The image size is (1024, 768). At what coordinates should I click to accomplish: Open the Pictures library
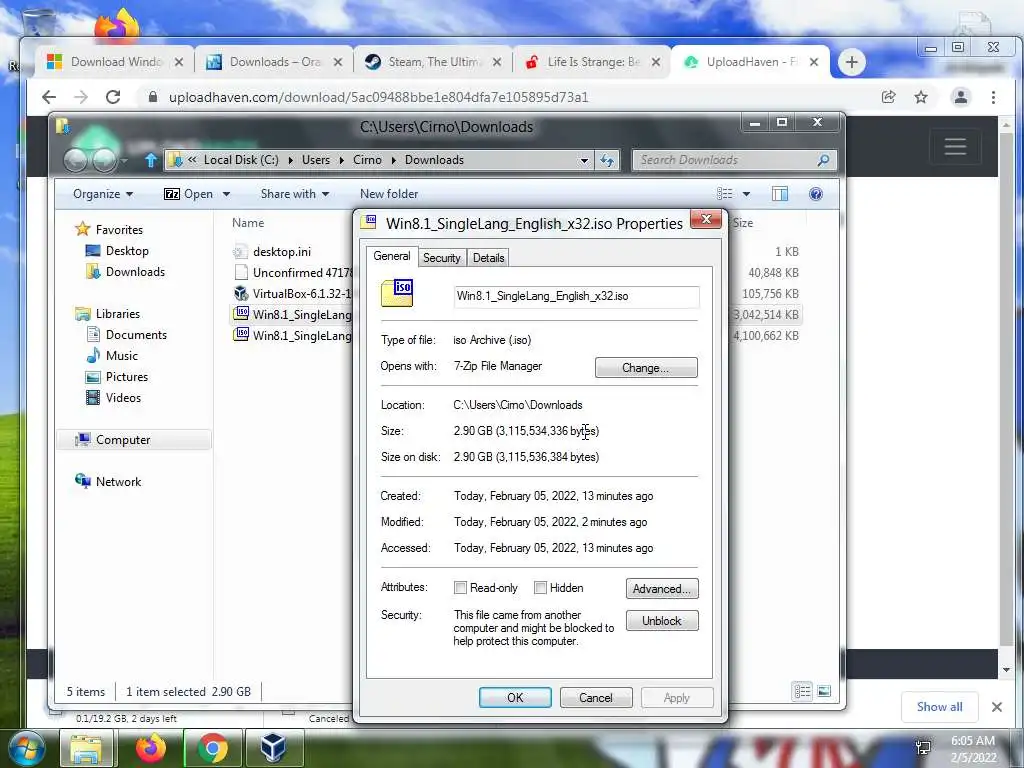[x=118, y=377]
